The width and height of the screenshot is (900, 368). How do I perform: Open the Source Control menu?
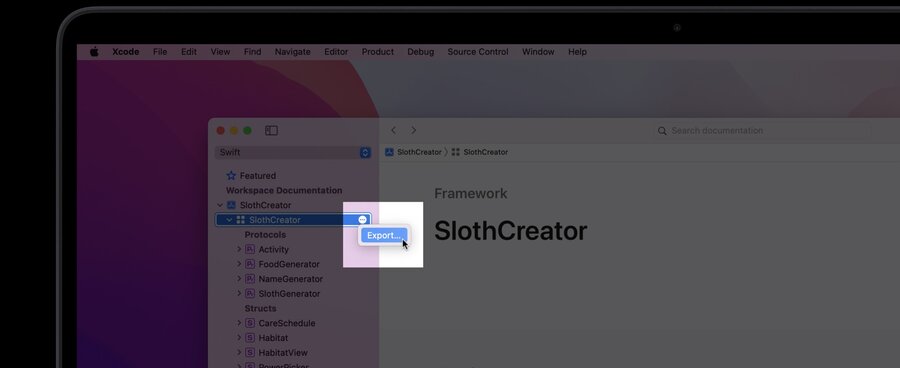[x=478, y=52]
